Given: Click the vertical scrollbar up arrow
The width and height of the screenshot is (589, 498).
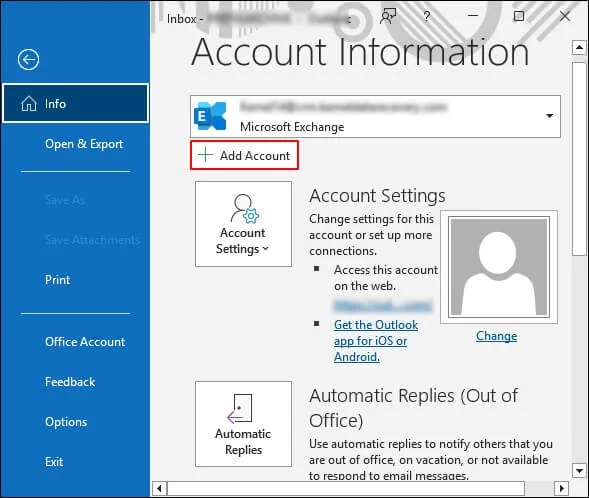Looking at the screenshot, I should [x=579, y=48].
